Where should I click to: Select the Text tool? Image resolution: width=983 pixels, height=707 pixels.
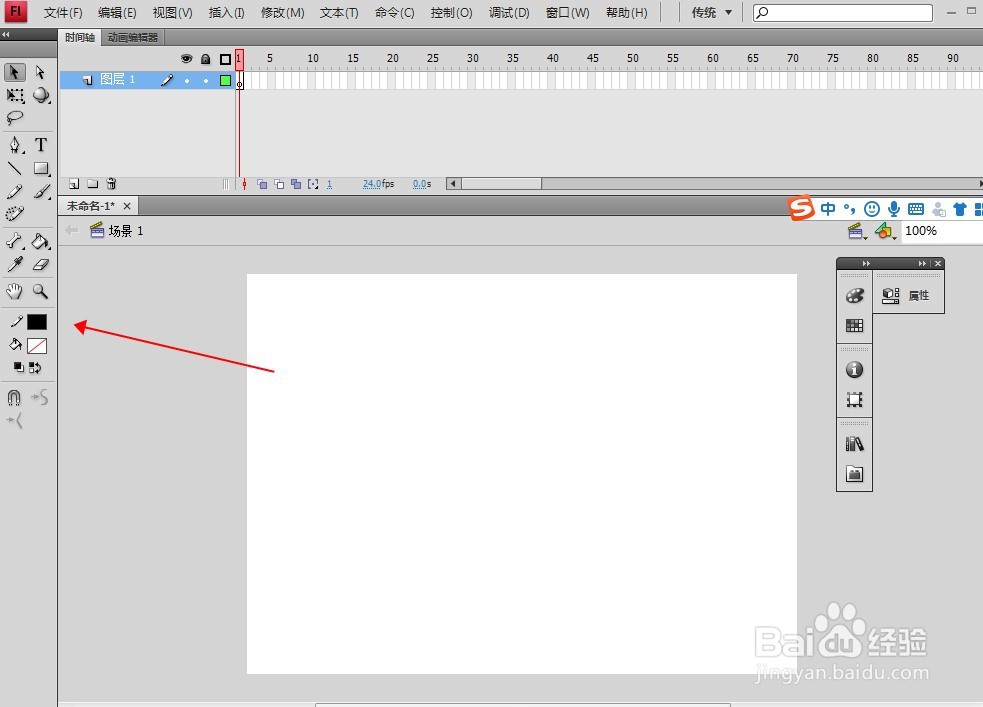point(41,145)
